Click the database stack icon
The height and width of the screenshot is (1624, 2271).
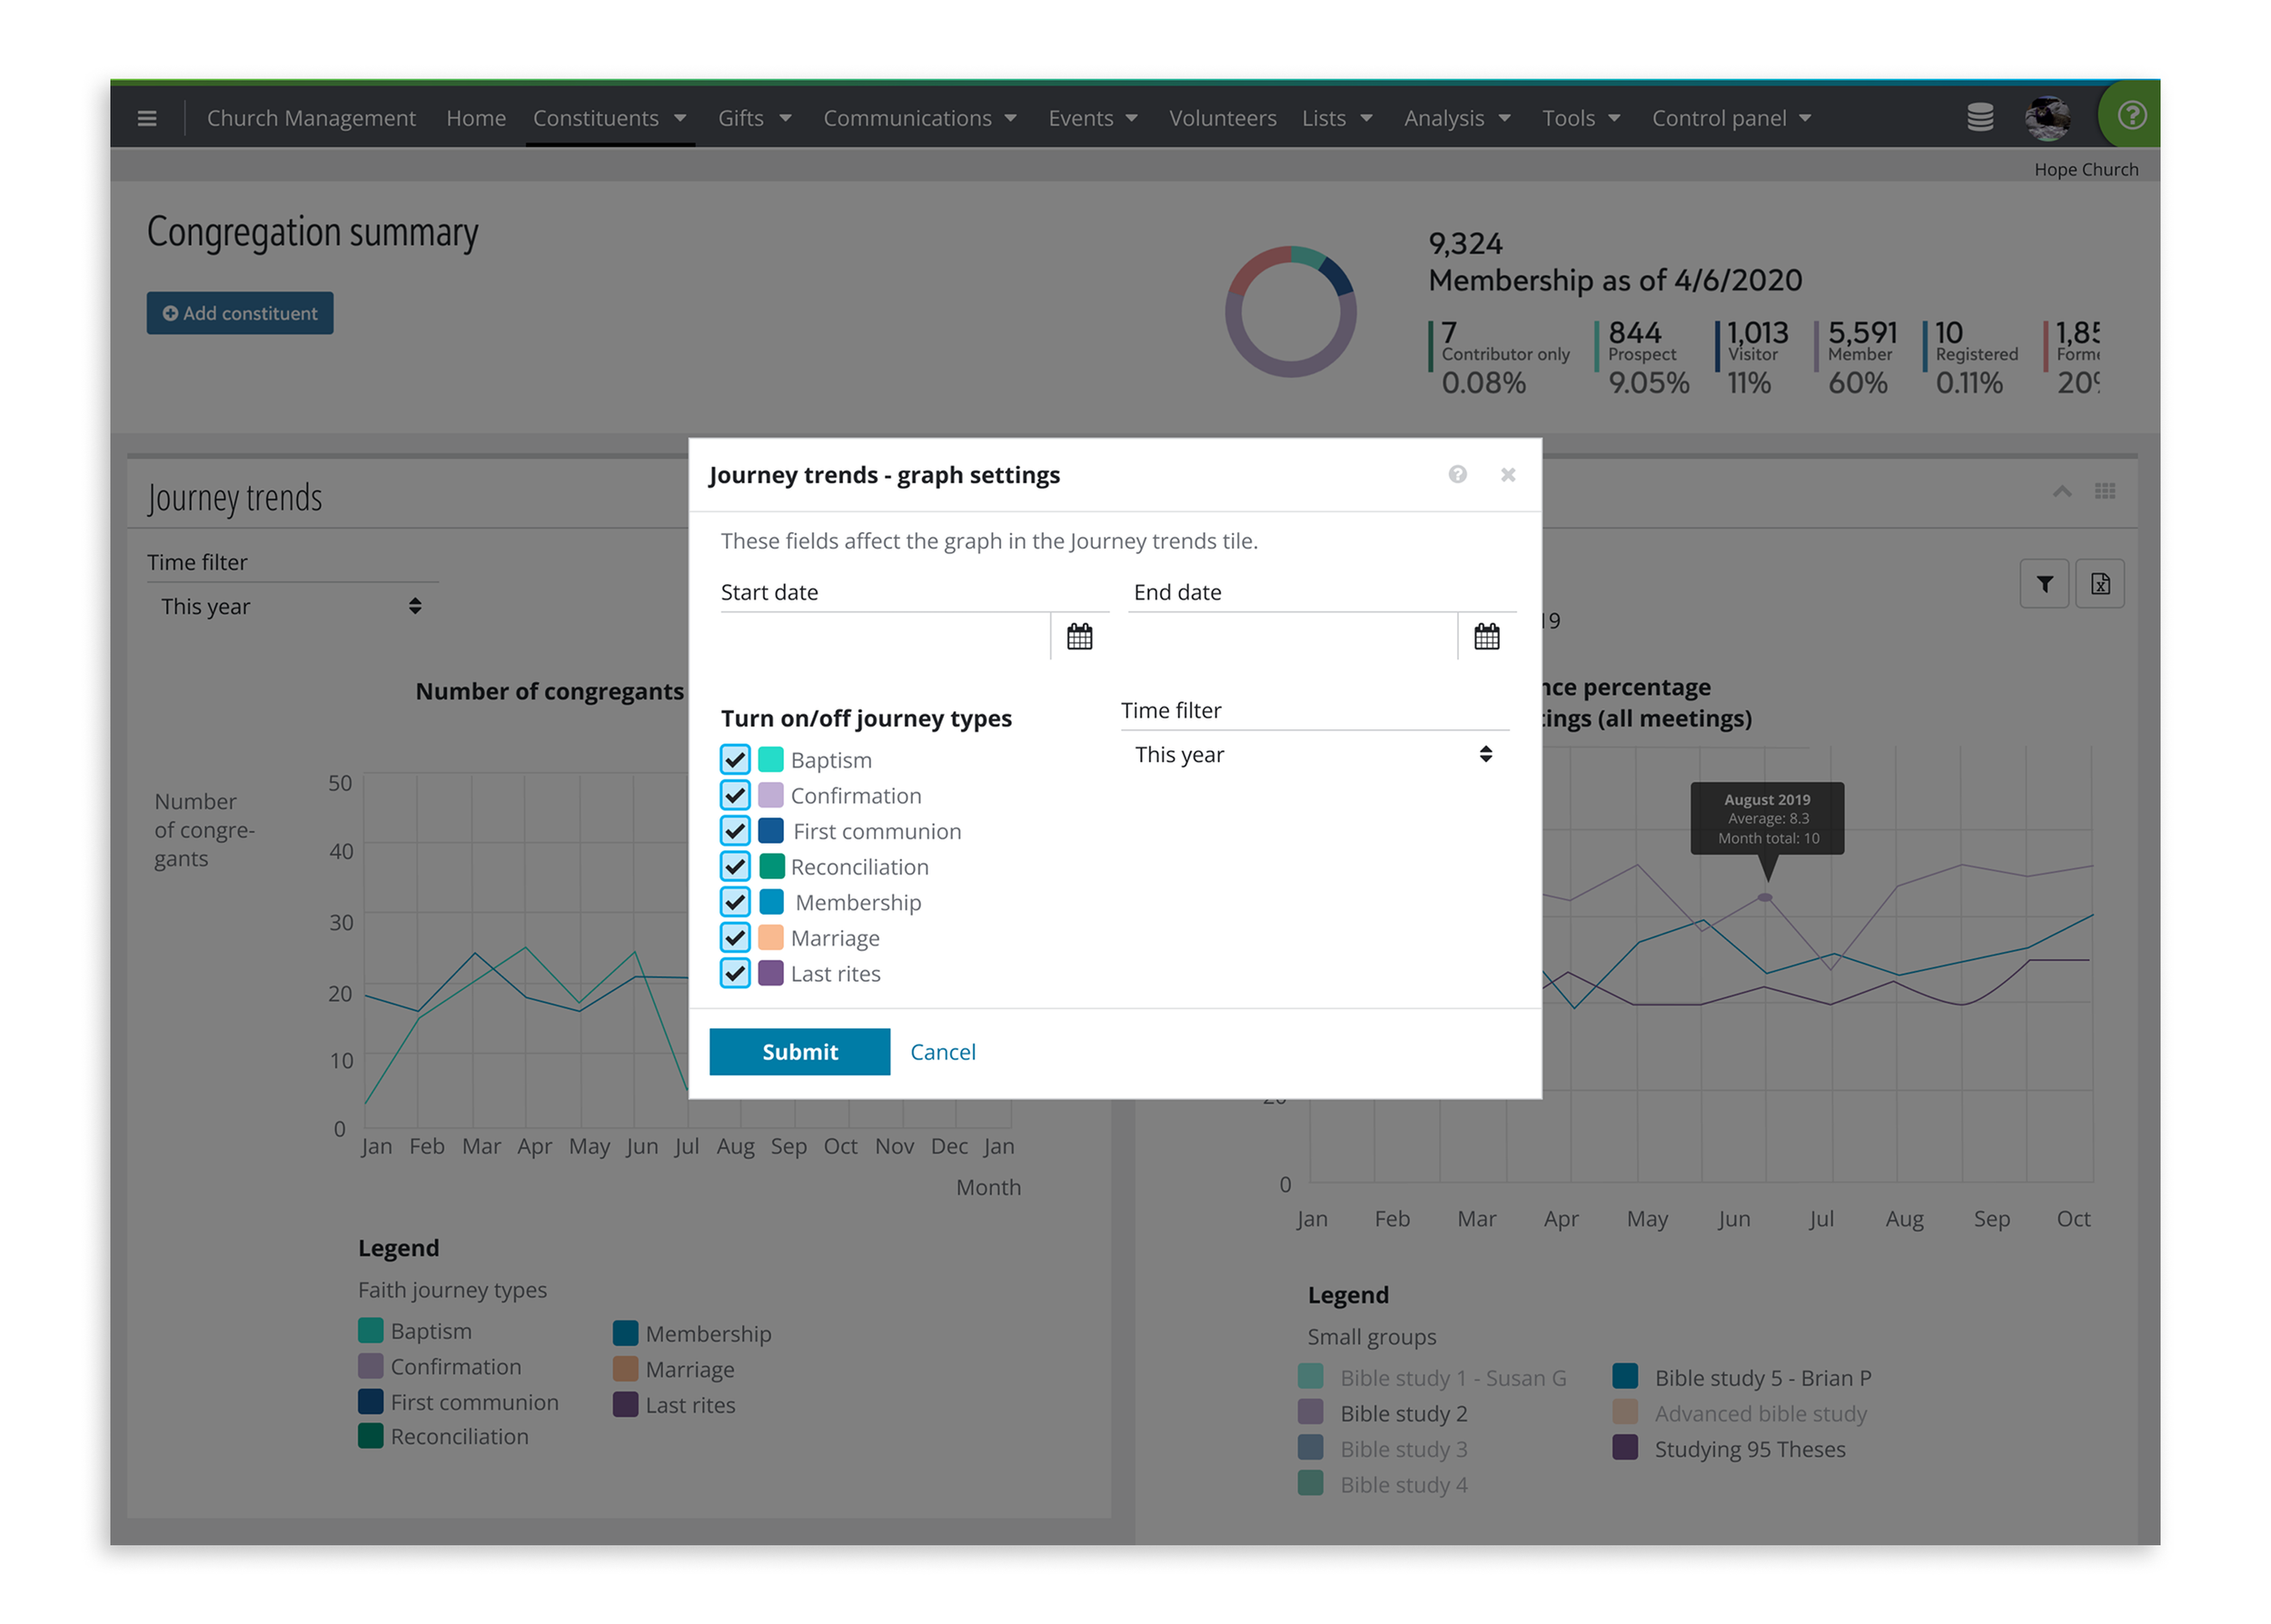click(x=1979, y=118)
